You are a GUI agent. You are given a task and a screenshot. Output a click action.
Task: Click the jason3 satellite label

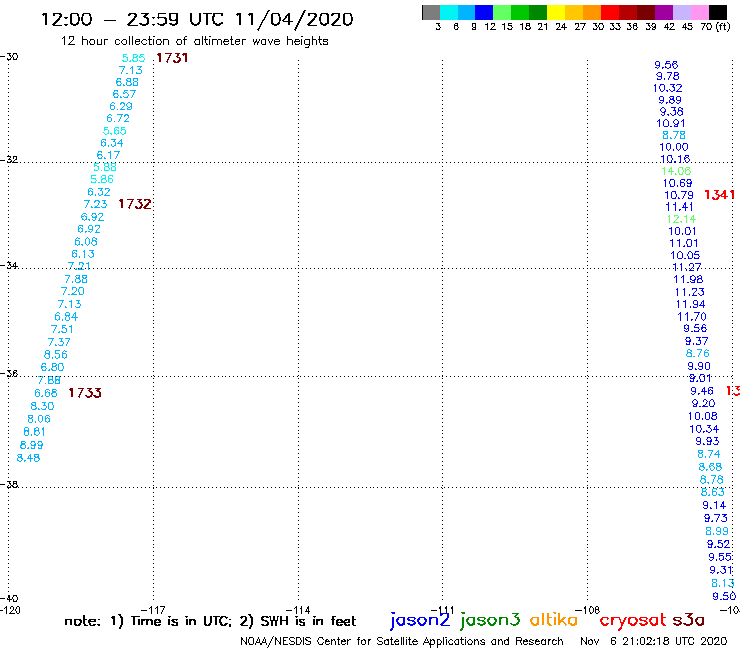[x=490, y=620]
